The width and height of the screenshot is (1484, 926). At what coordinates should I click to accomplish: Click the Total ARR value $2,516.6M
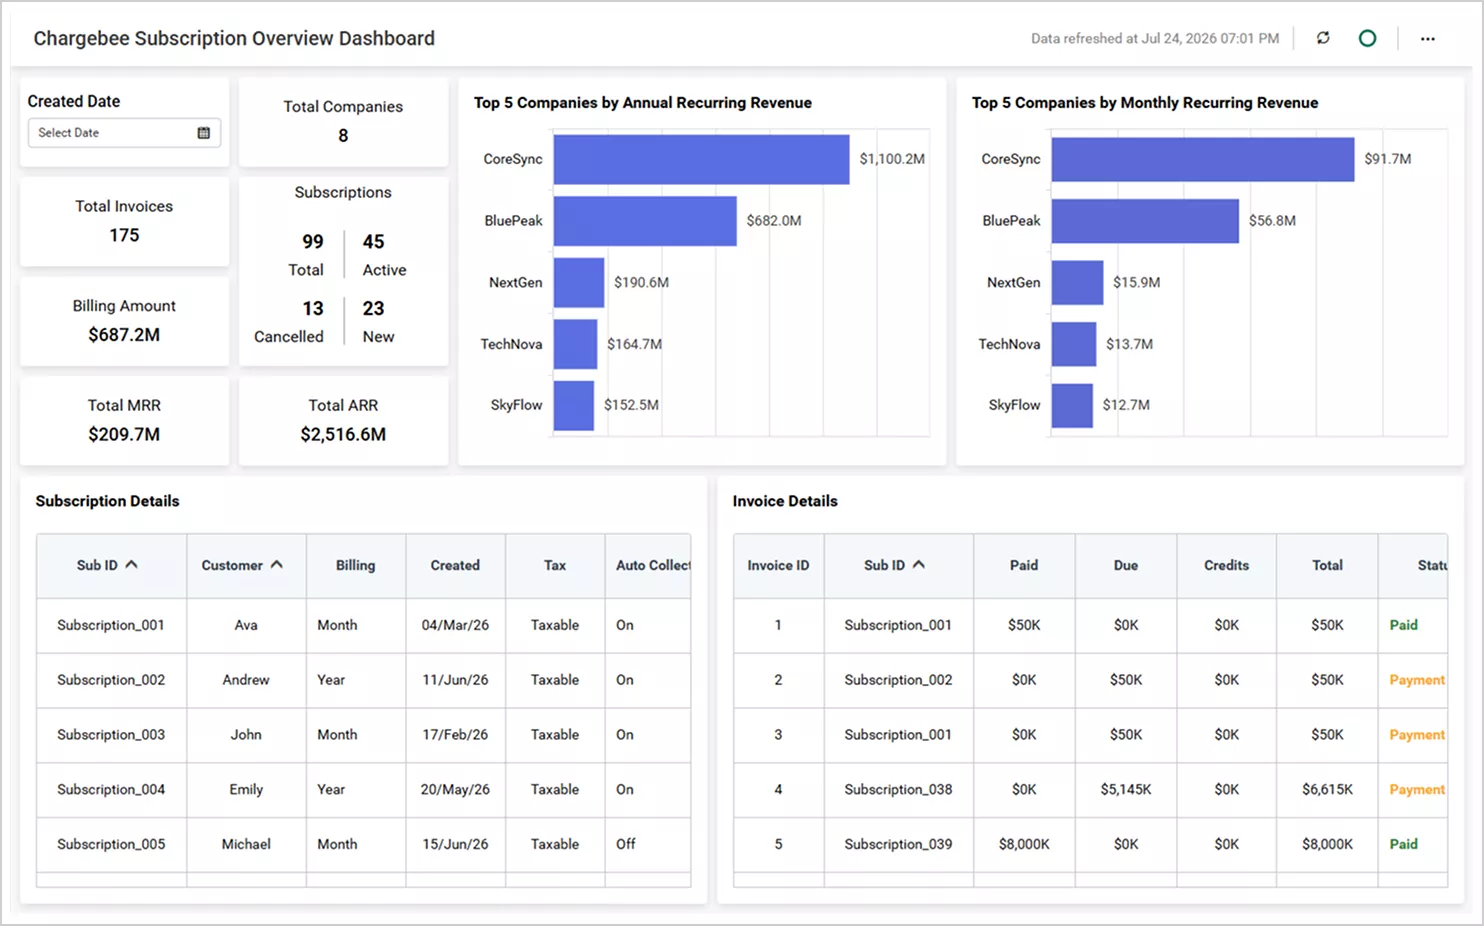[x=343, y=434]
